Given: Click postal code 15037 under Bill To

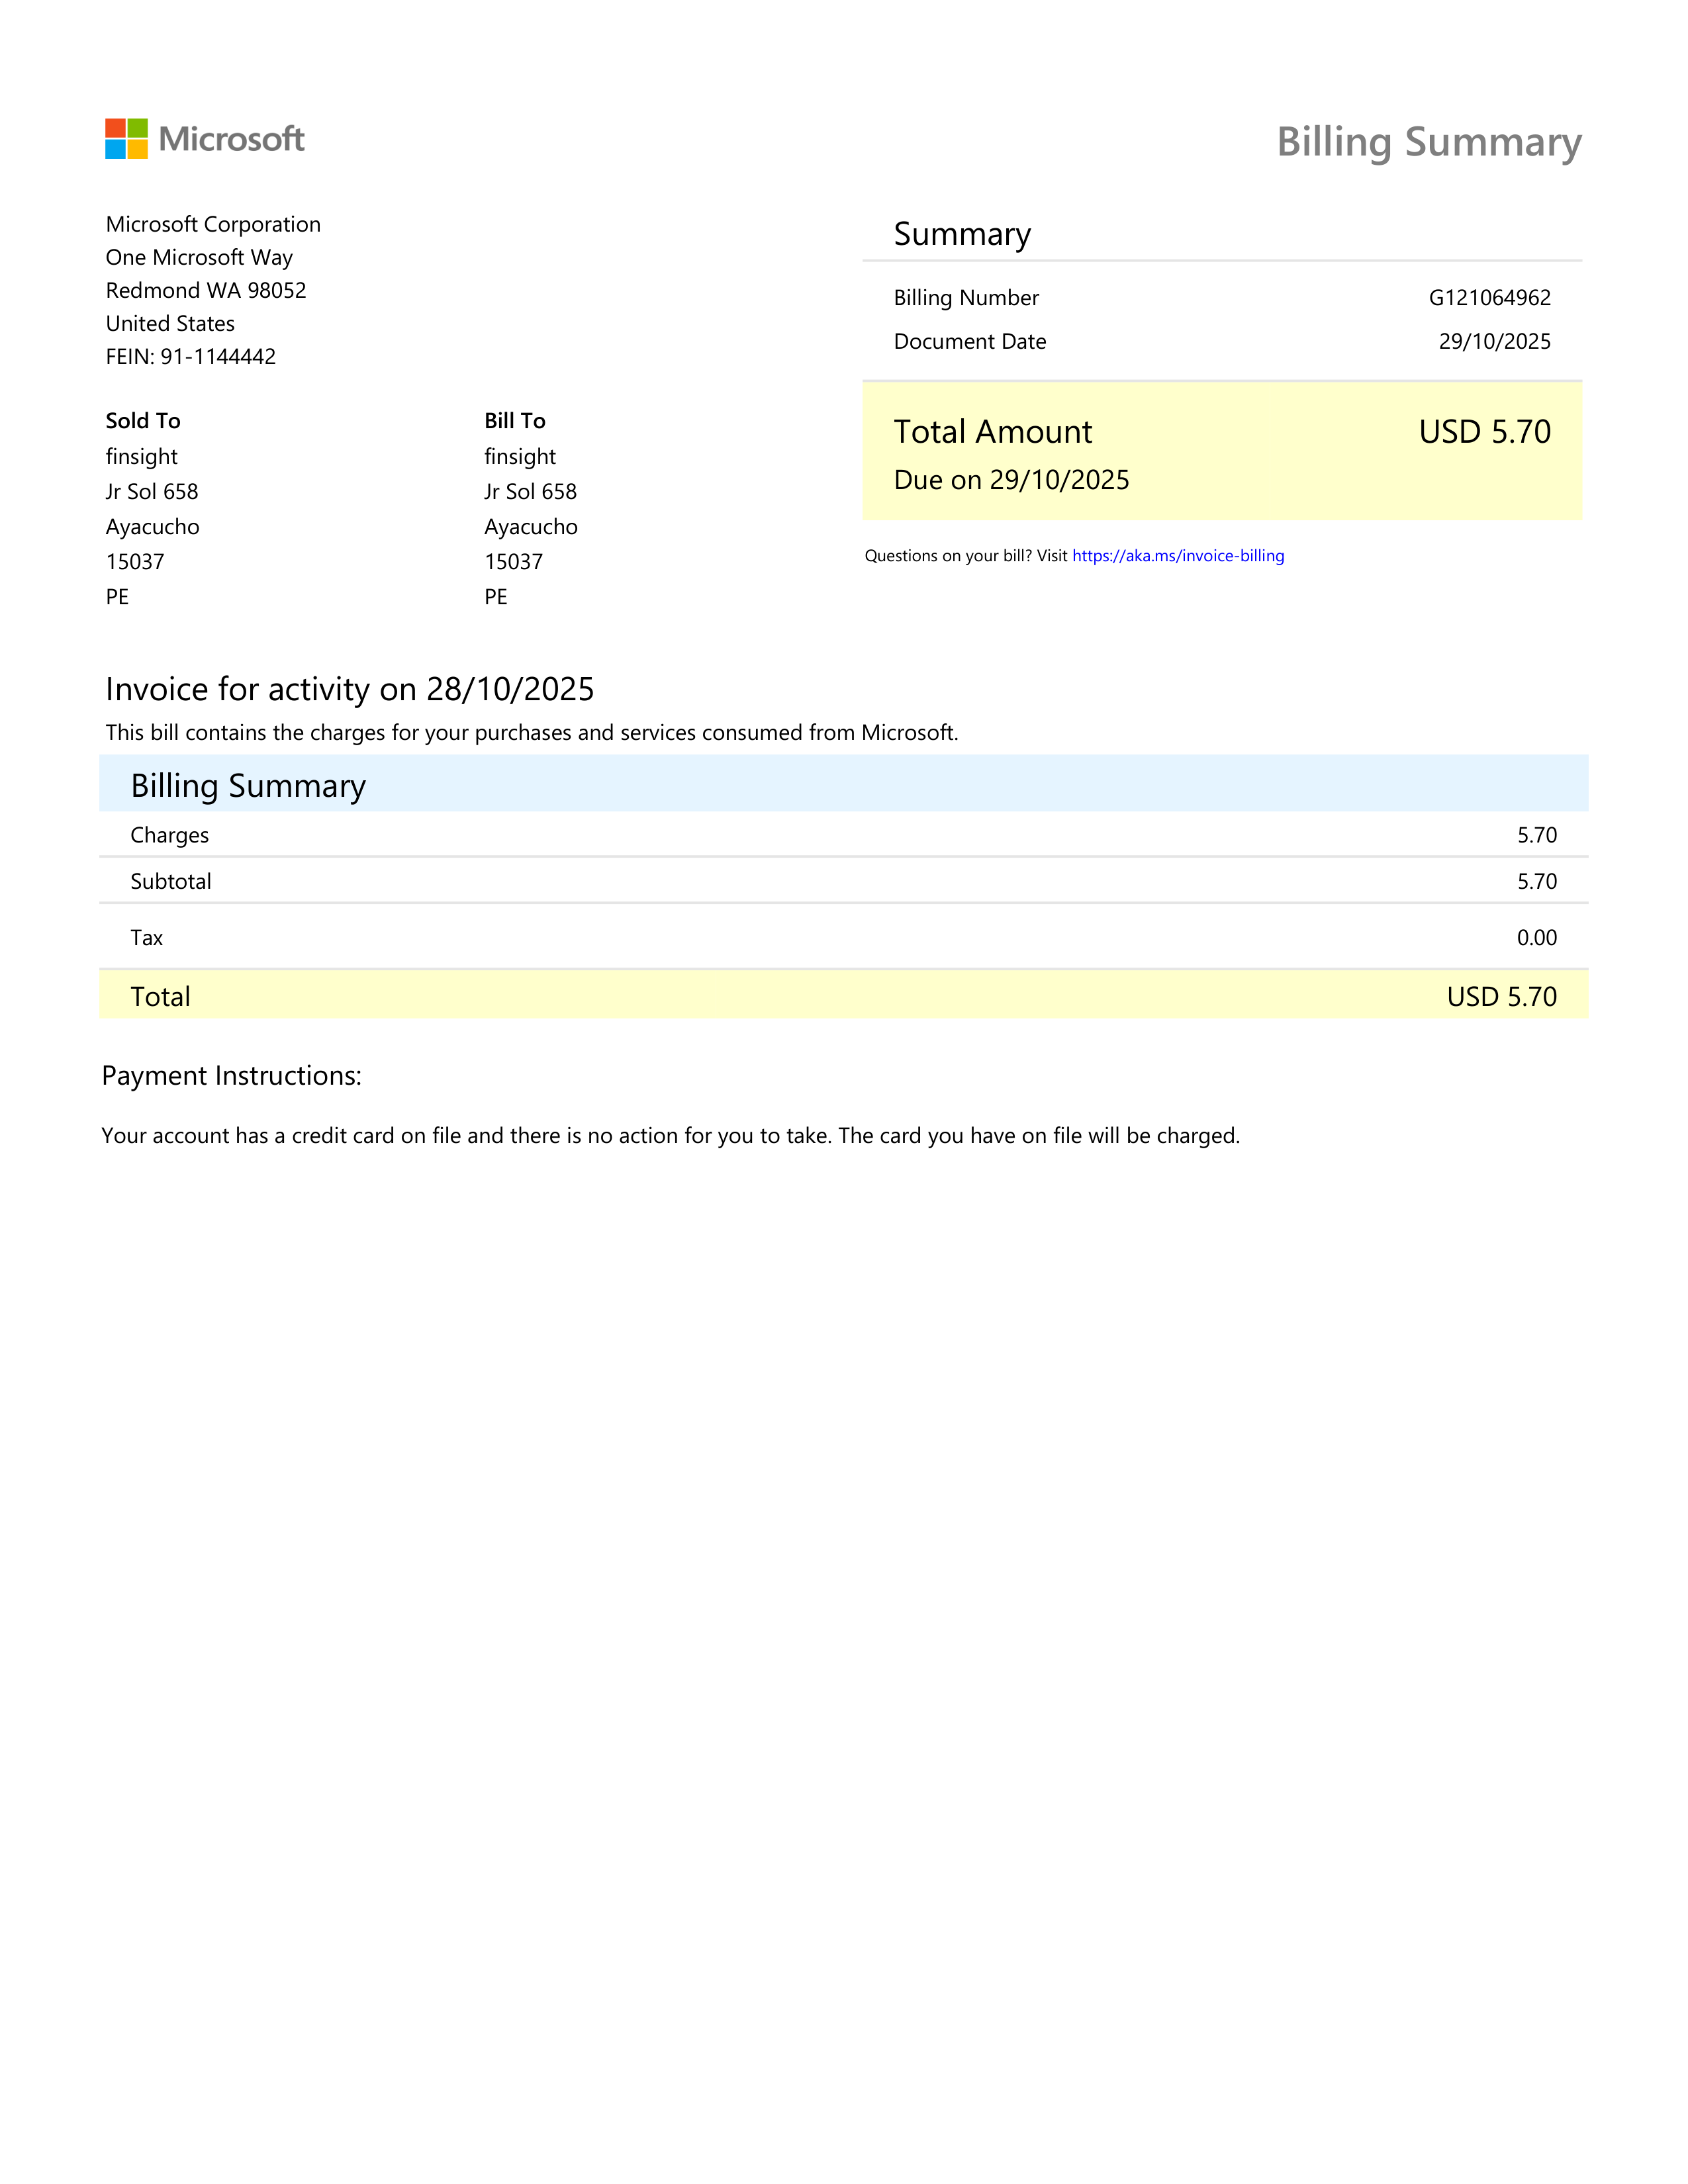Looking at the screenshot, I should point(513,562).
